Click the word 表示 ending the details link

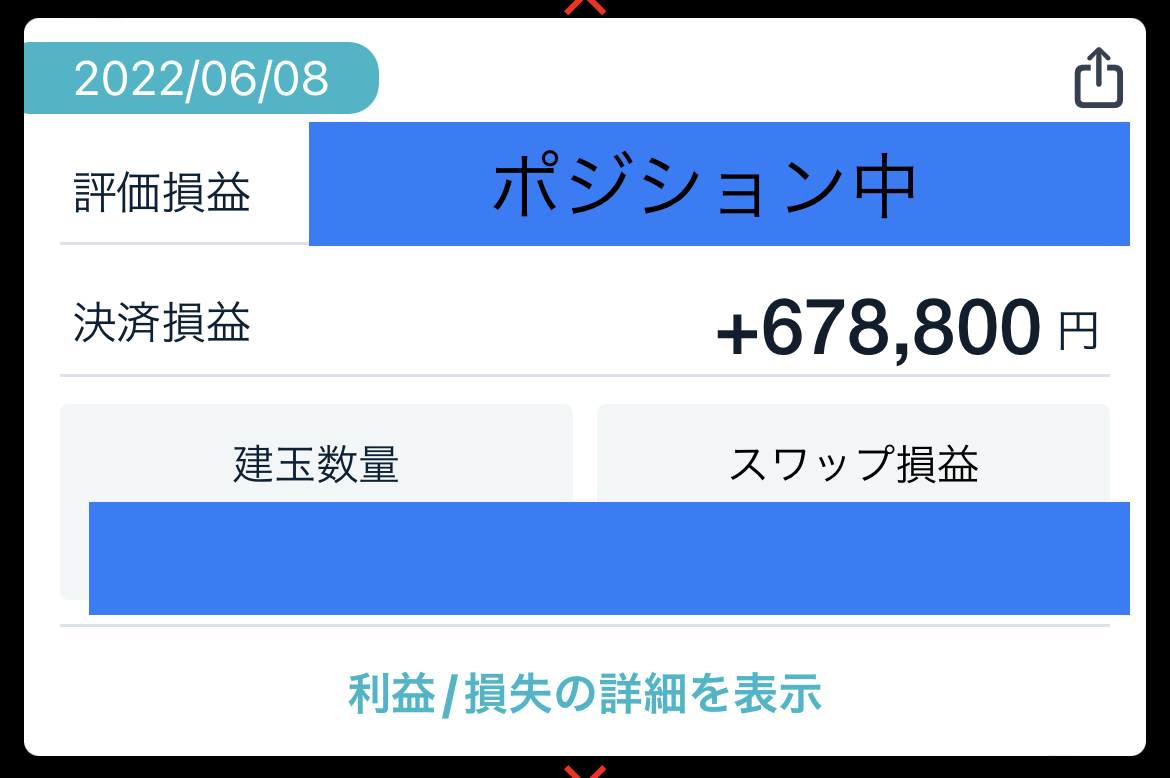(778, 693)
